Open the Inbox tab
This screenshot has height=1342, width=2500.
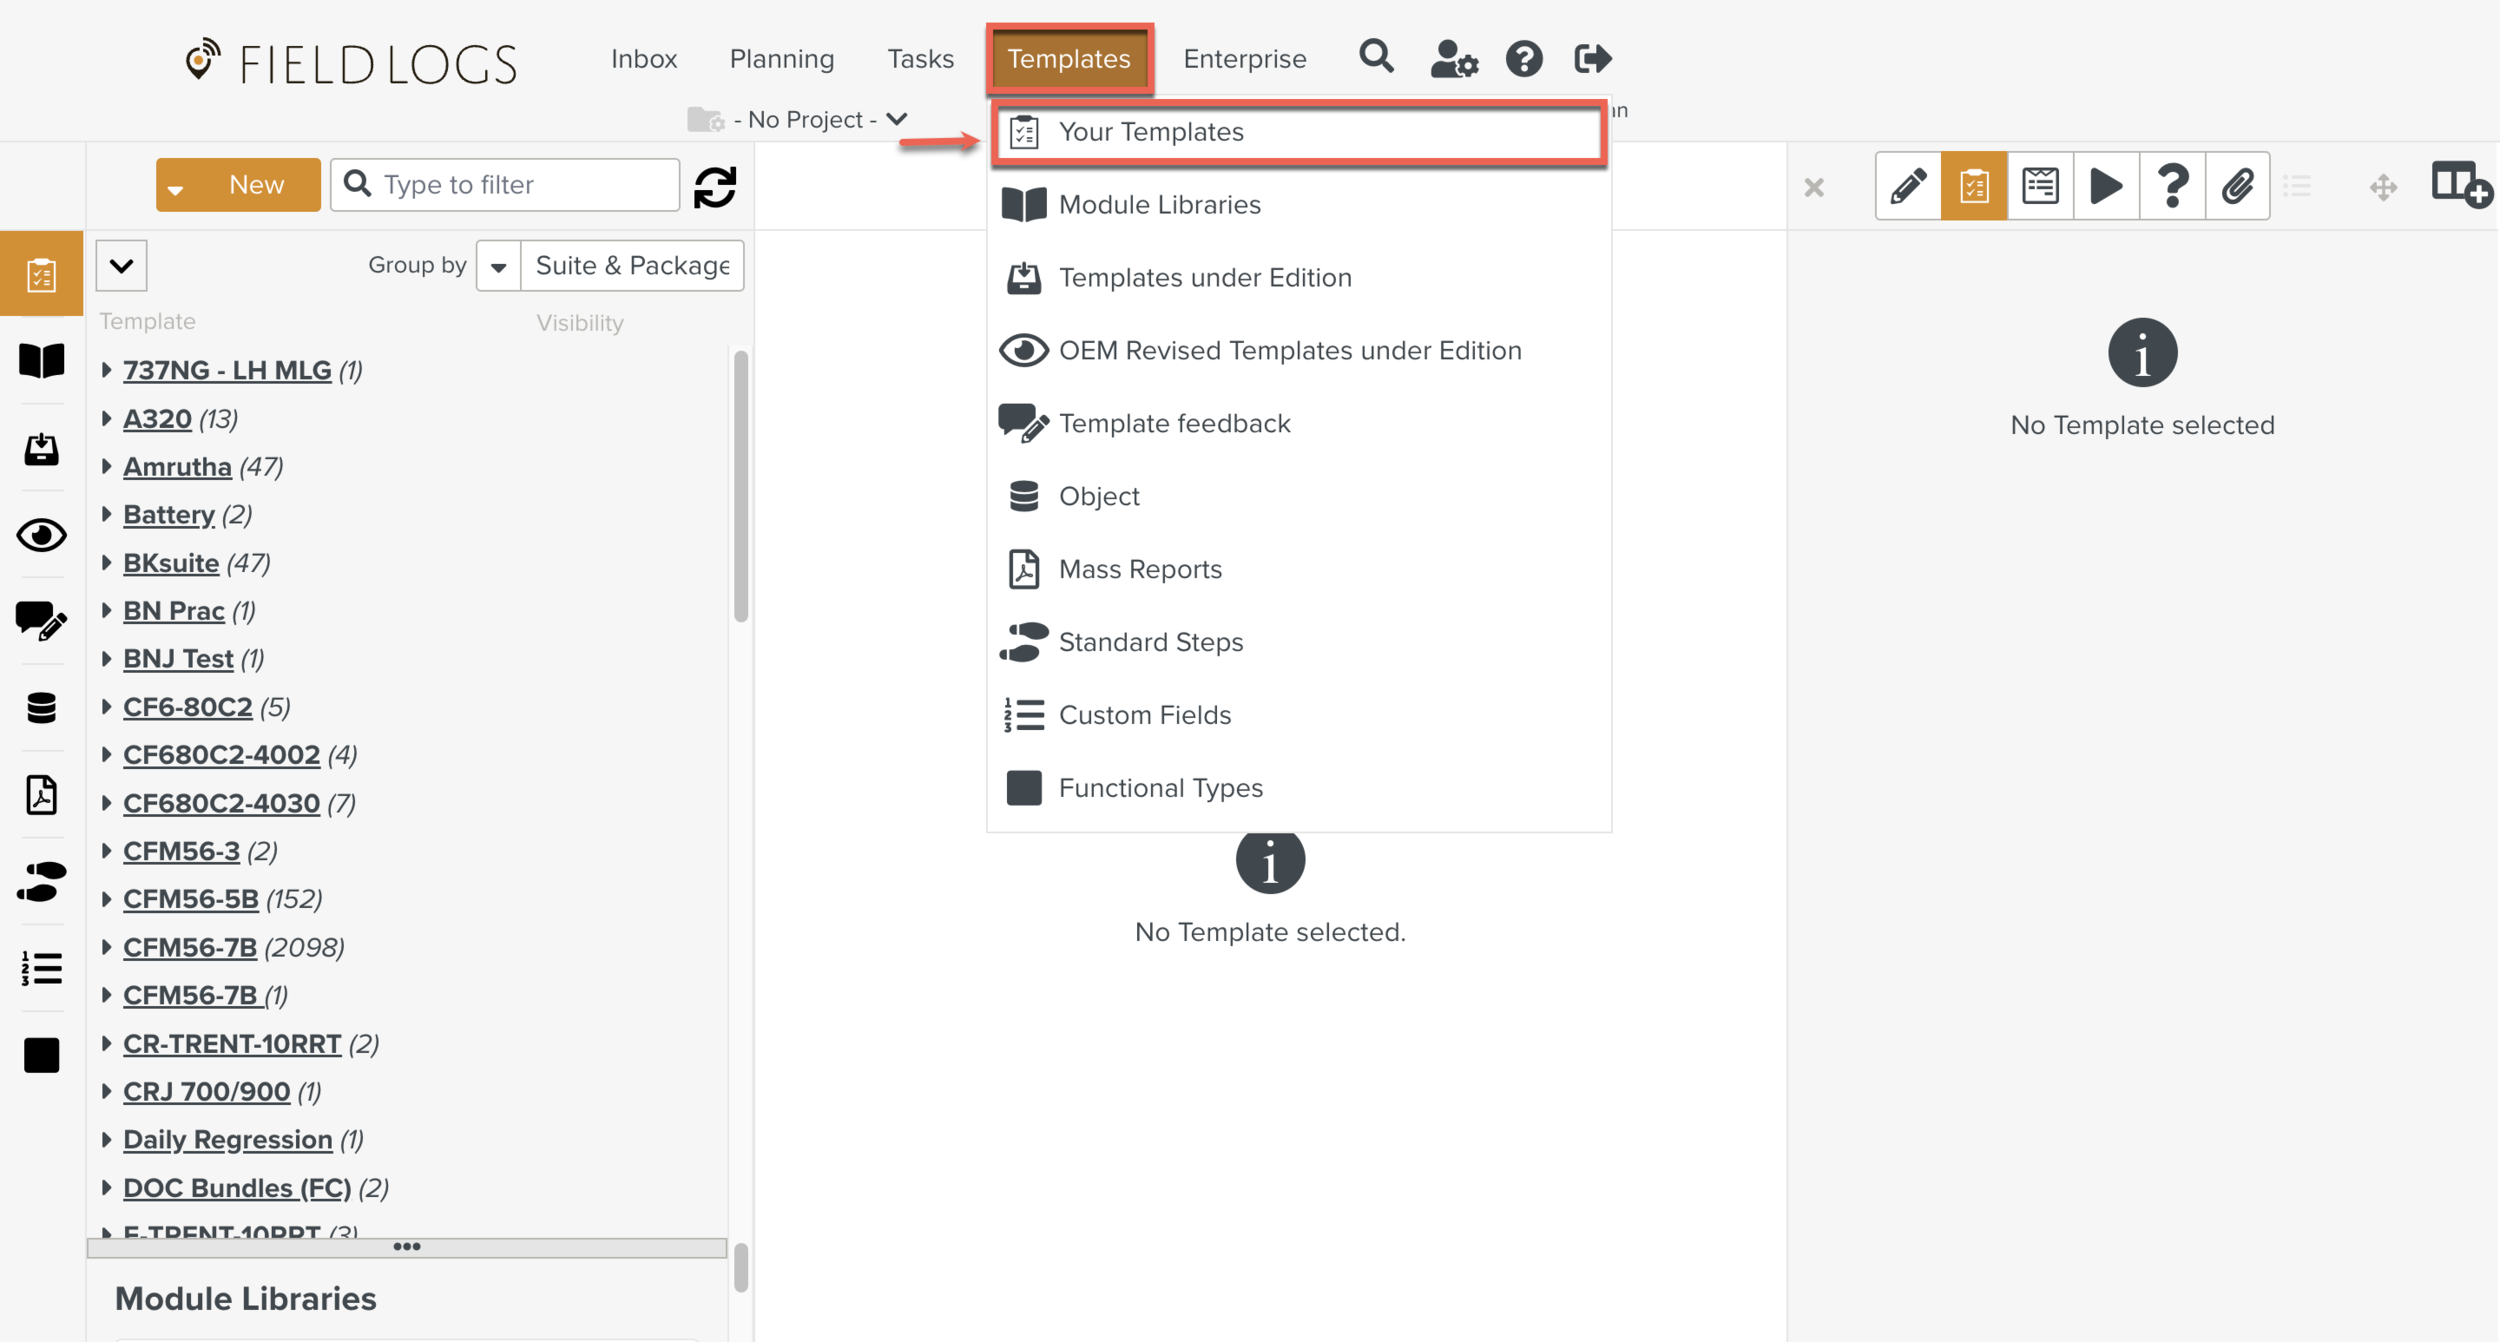point(644,59)
